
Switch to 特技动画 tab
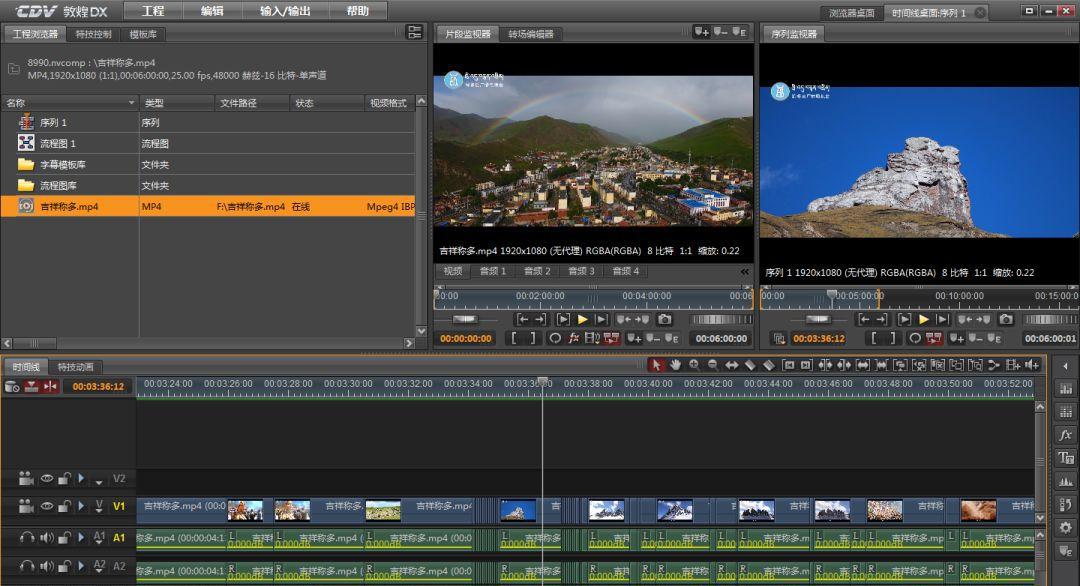tap(75, 367)
